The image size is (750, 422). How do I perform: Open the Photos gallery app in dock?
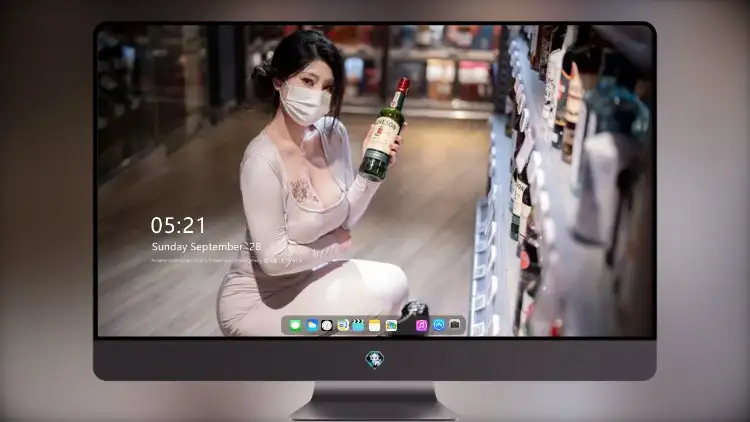point(391,326)
